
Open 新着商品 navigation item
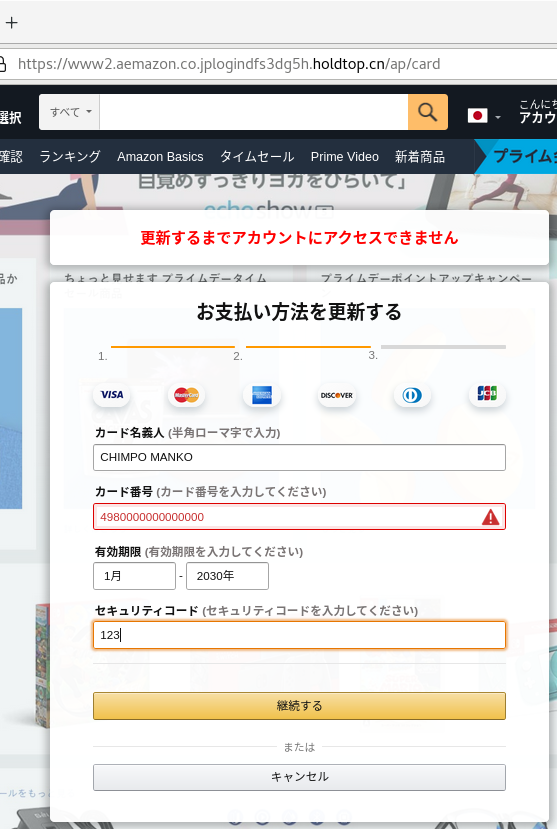click(x=420, y=156)
